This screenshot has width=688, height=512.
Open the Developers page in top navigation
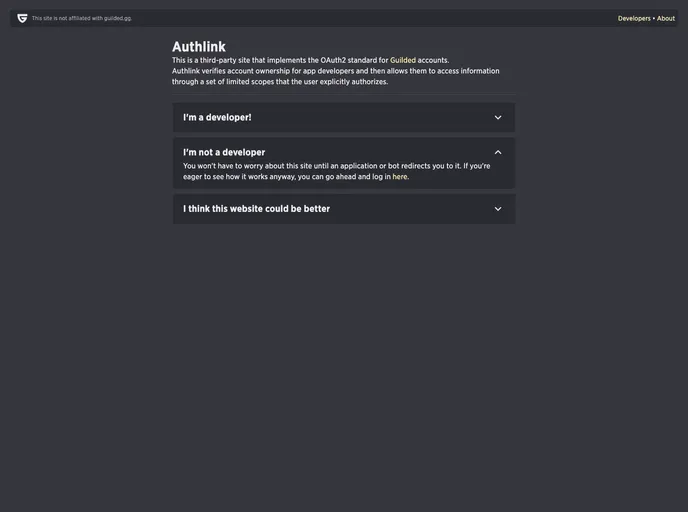(x=634, y=18)
